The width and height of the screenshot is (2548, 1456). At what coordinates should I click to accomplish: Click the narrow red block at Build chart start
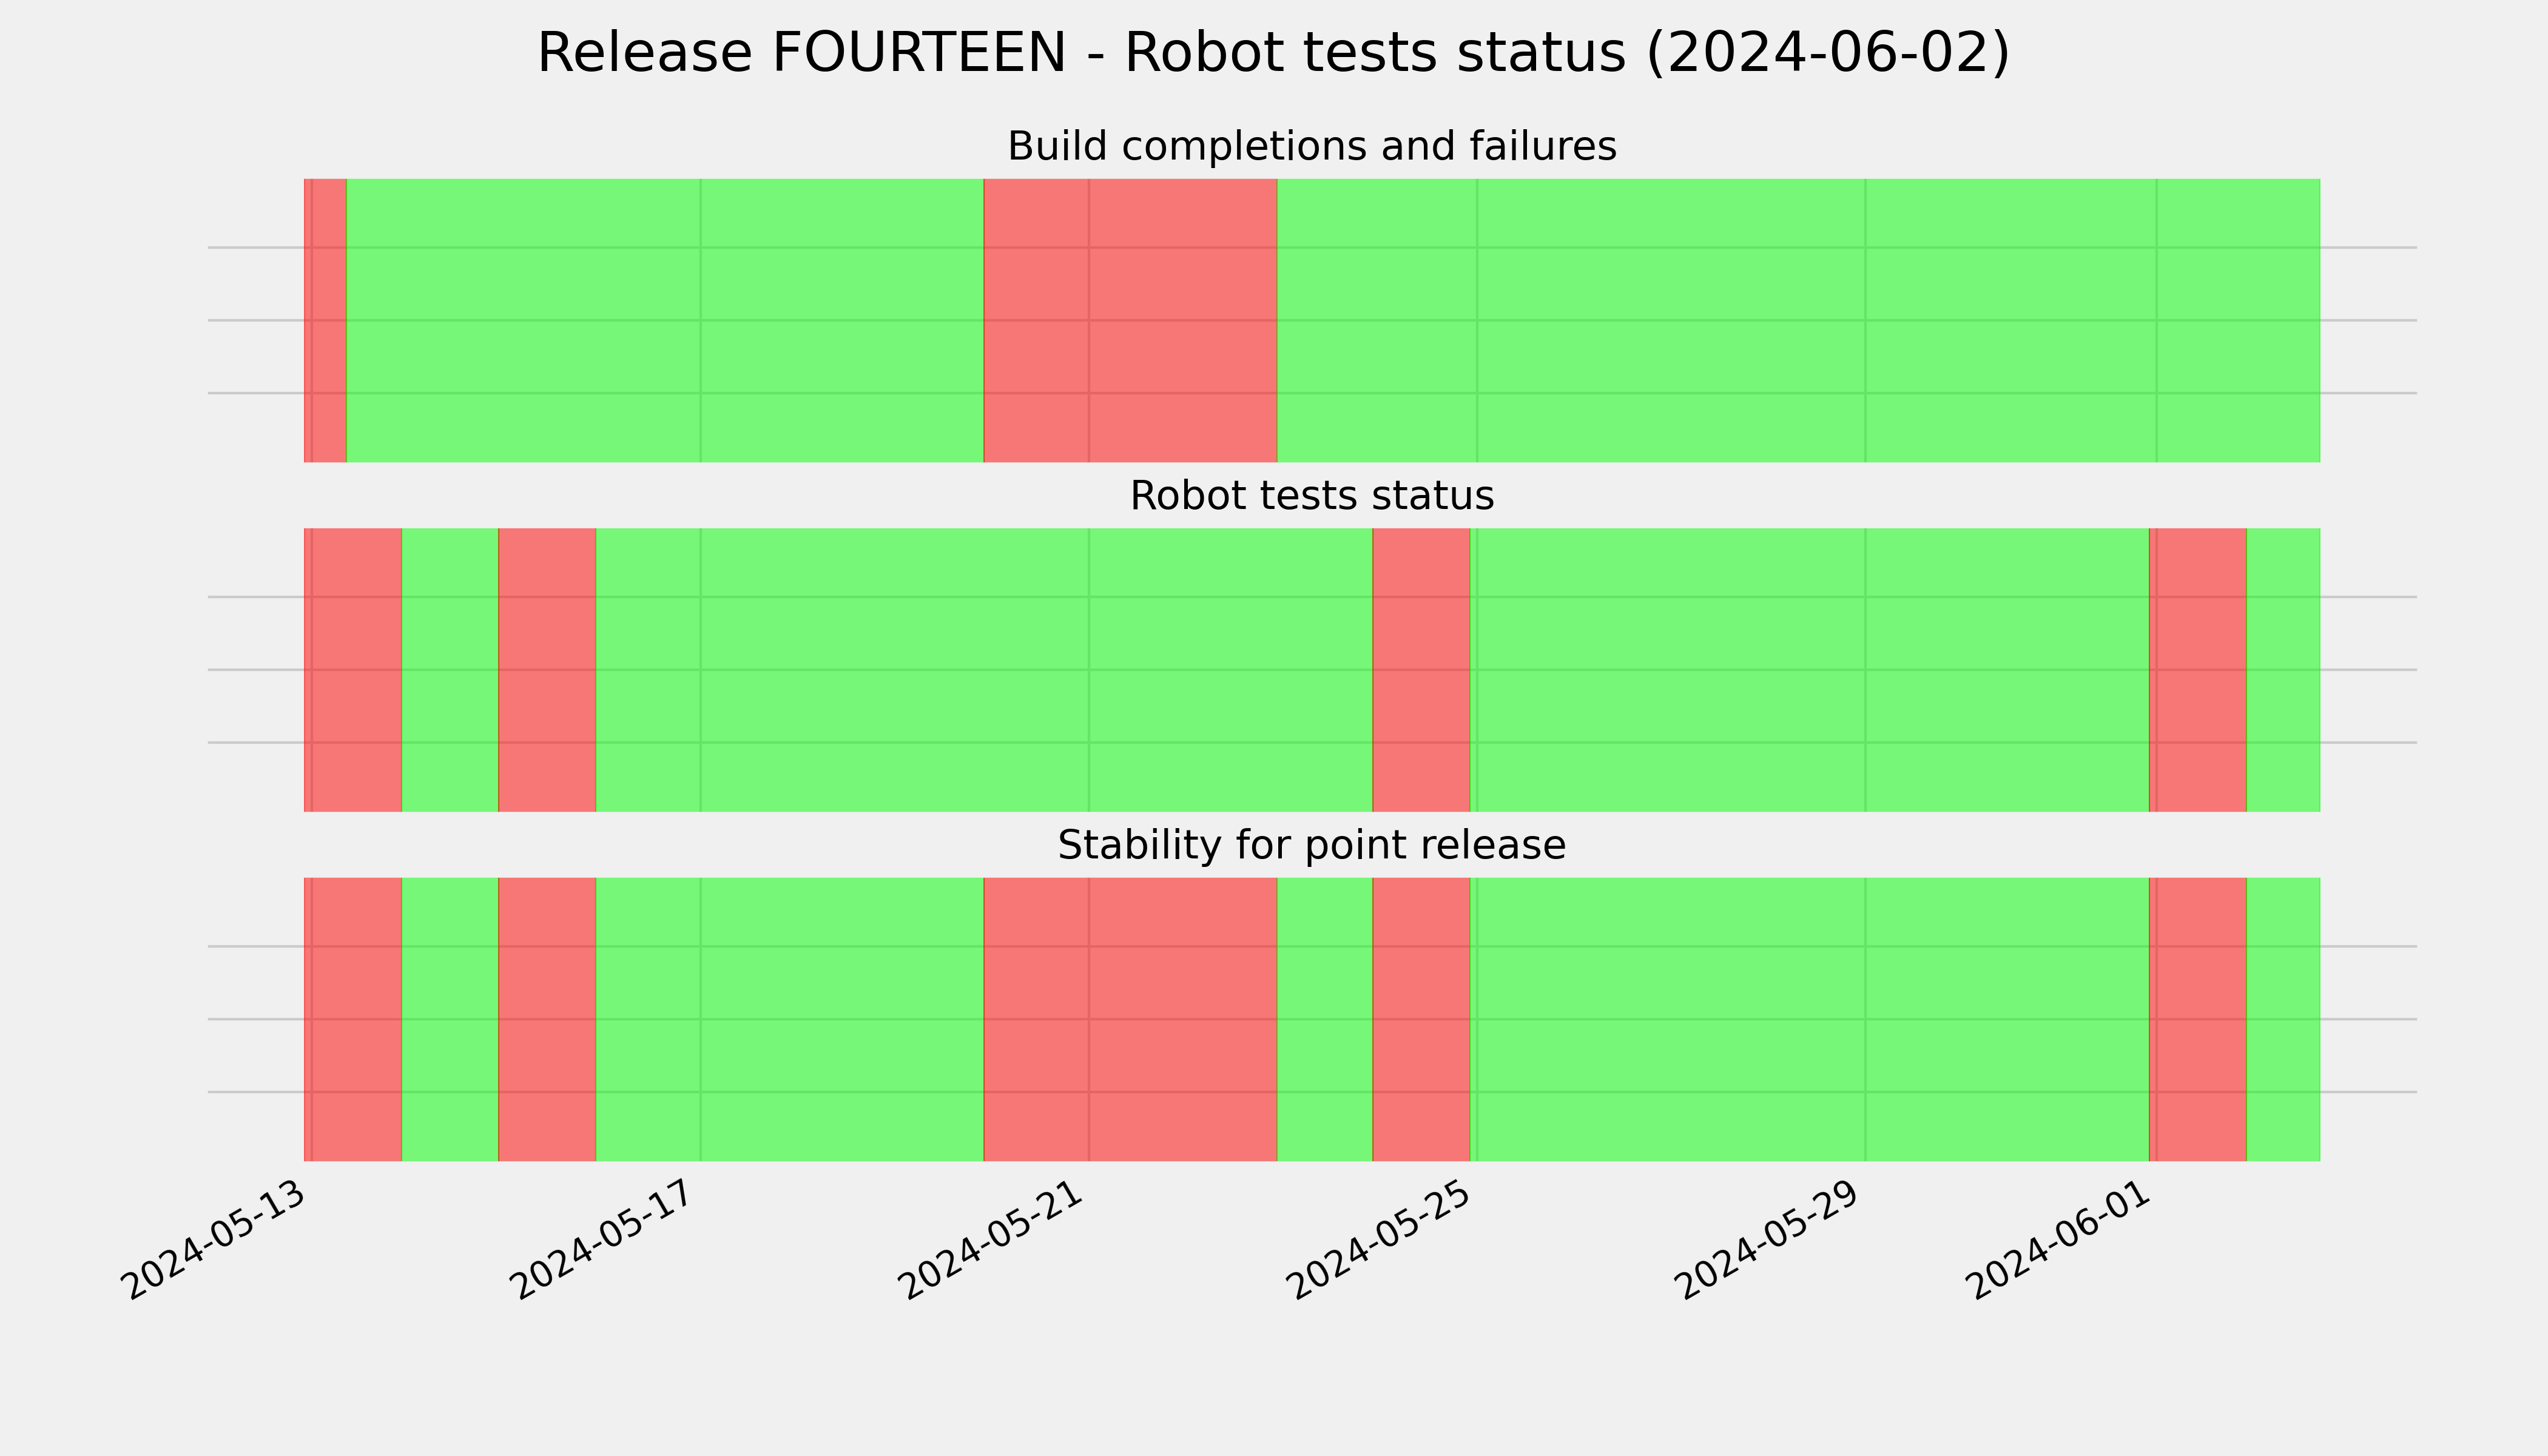325,320
